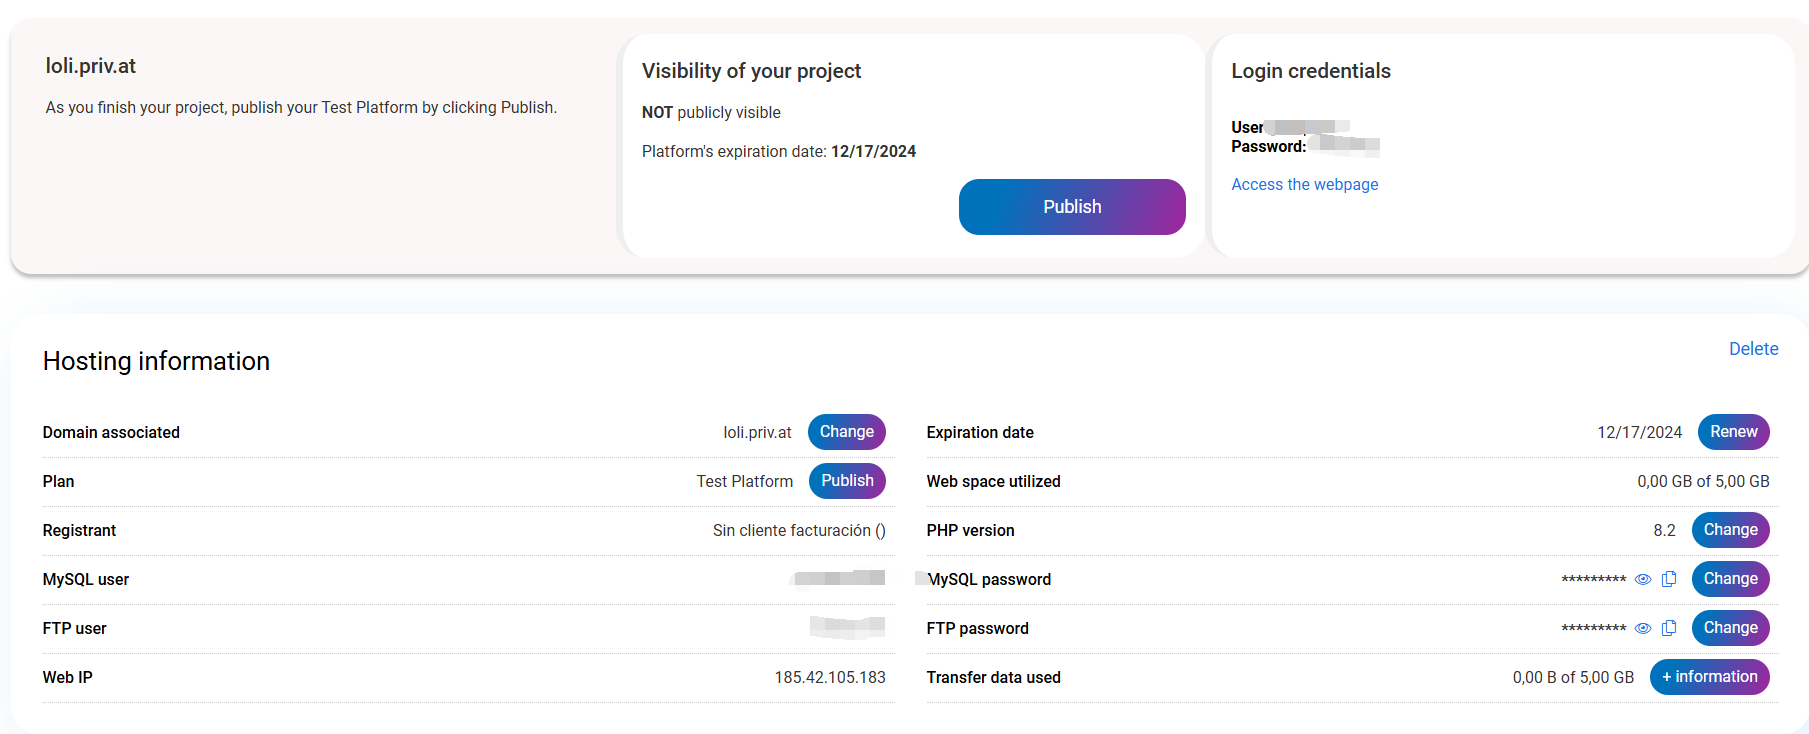
Task: Change the associated domain loli.priv.at
Action: 846,432
